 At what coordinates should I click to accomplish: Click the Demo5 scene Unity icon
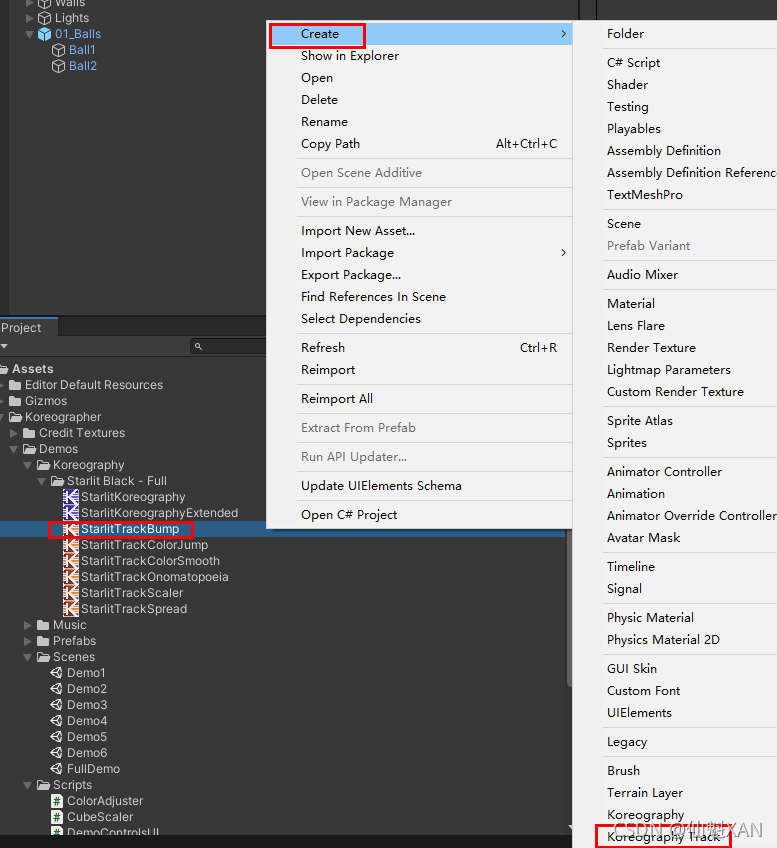coord(56,737)
